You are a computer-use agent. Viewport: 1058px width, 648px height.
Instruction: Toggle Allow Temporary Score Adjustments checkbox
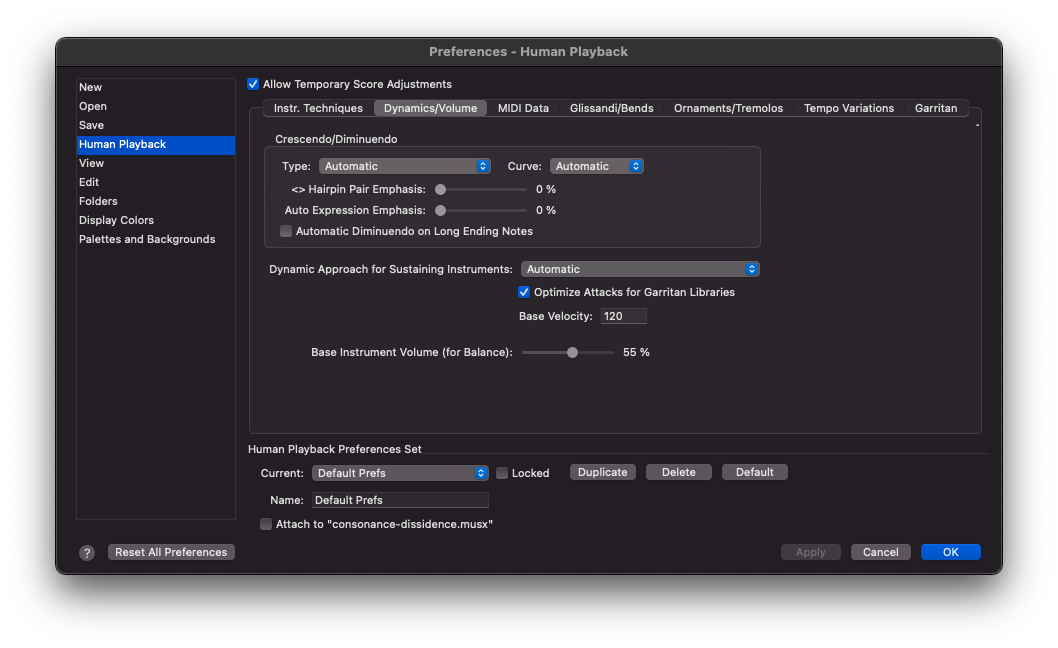coord(253,84)
